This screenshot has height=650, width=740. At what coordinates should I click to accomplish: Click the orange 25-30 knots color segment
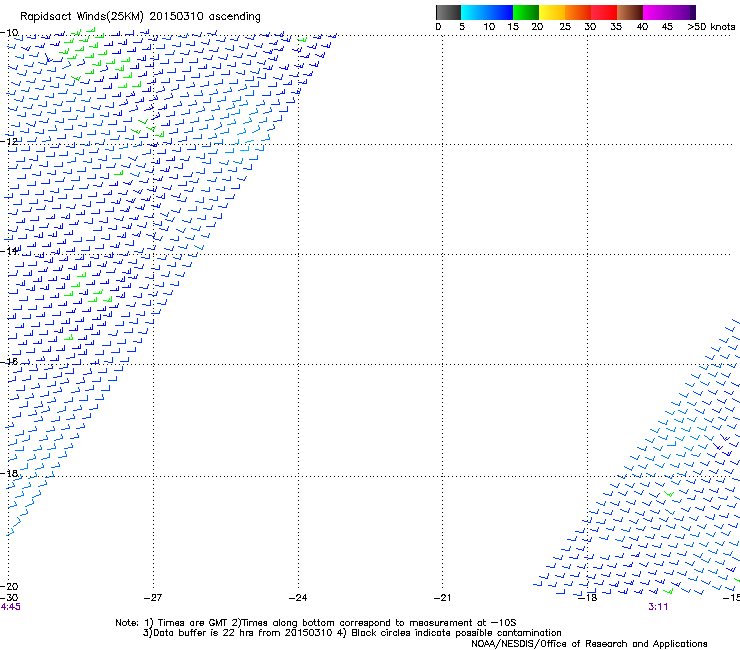pos(578,12)
